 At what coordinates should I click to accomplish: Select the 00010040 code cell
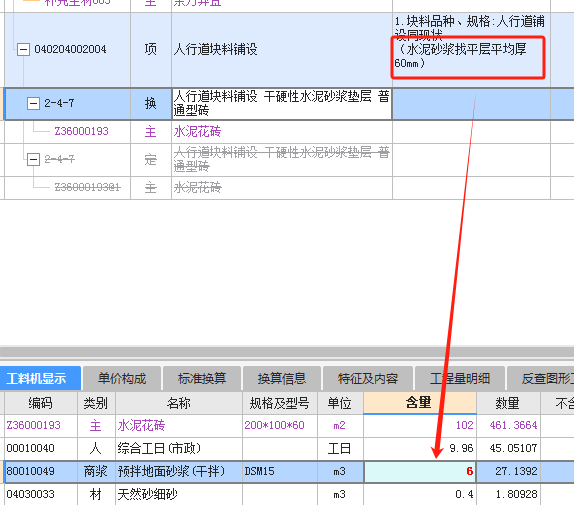[41, 449]
